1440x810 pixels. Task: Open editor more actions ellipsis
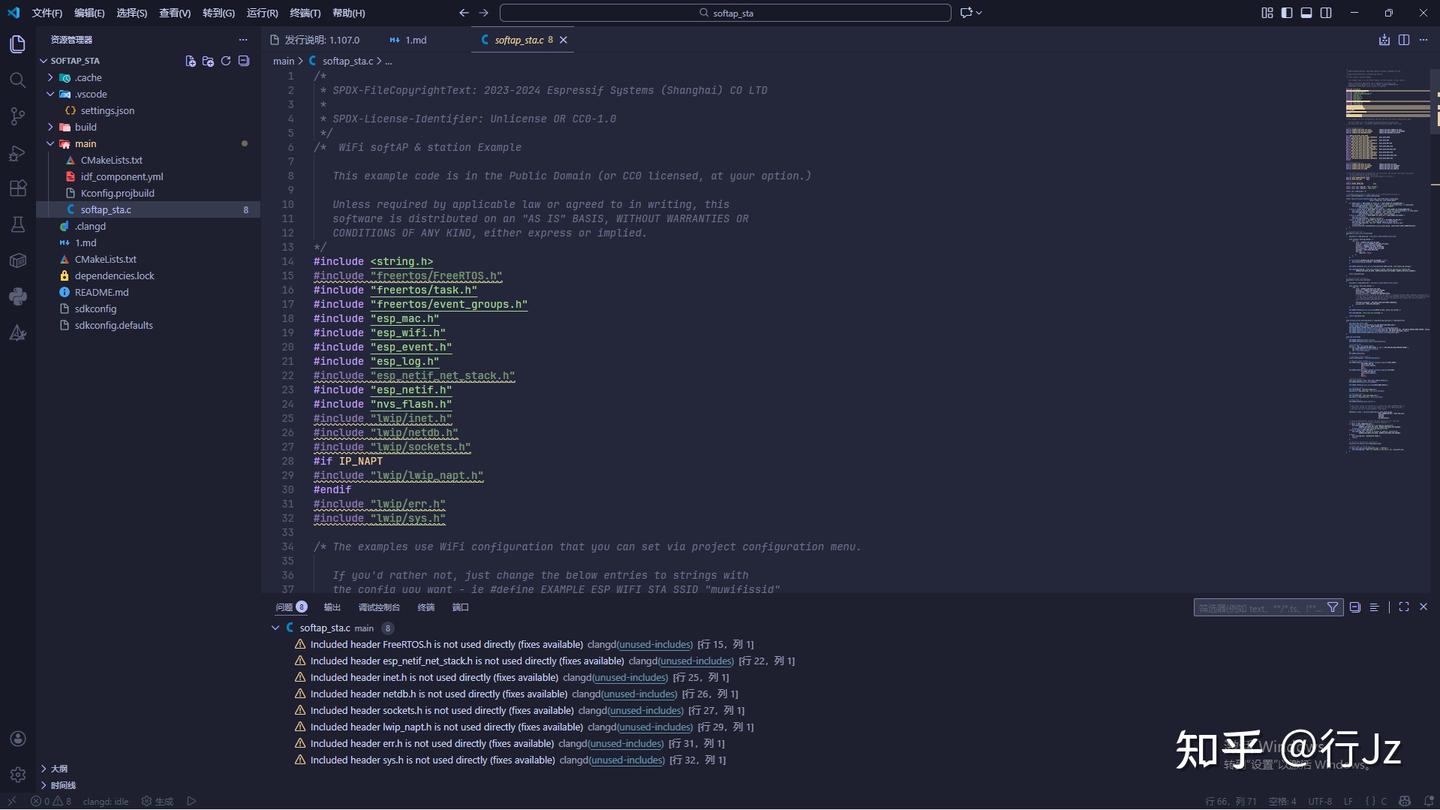pyautogui.click(x=1424, y=40)
